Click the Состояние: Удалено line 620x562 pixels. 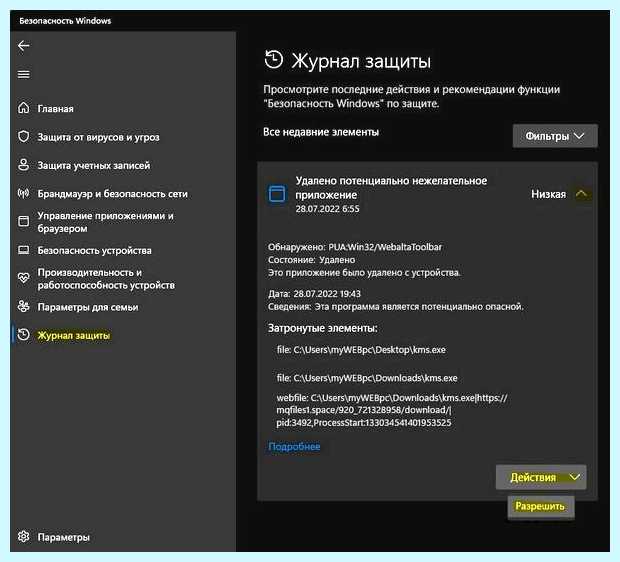click(312, 260)
